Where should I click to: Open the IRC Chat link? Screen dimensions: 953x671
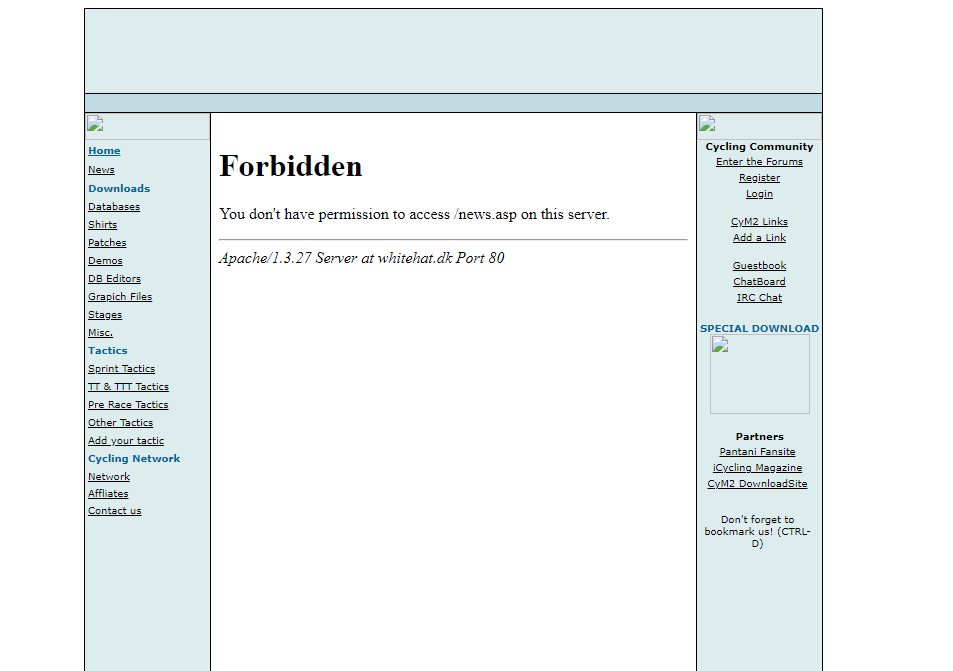click(x=759, y=298)
